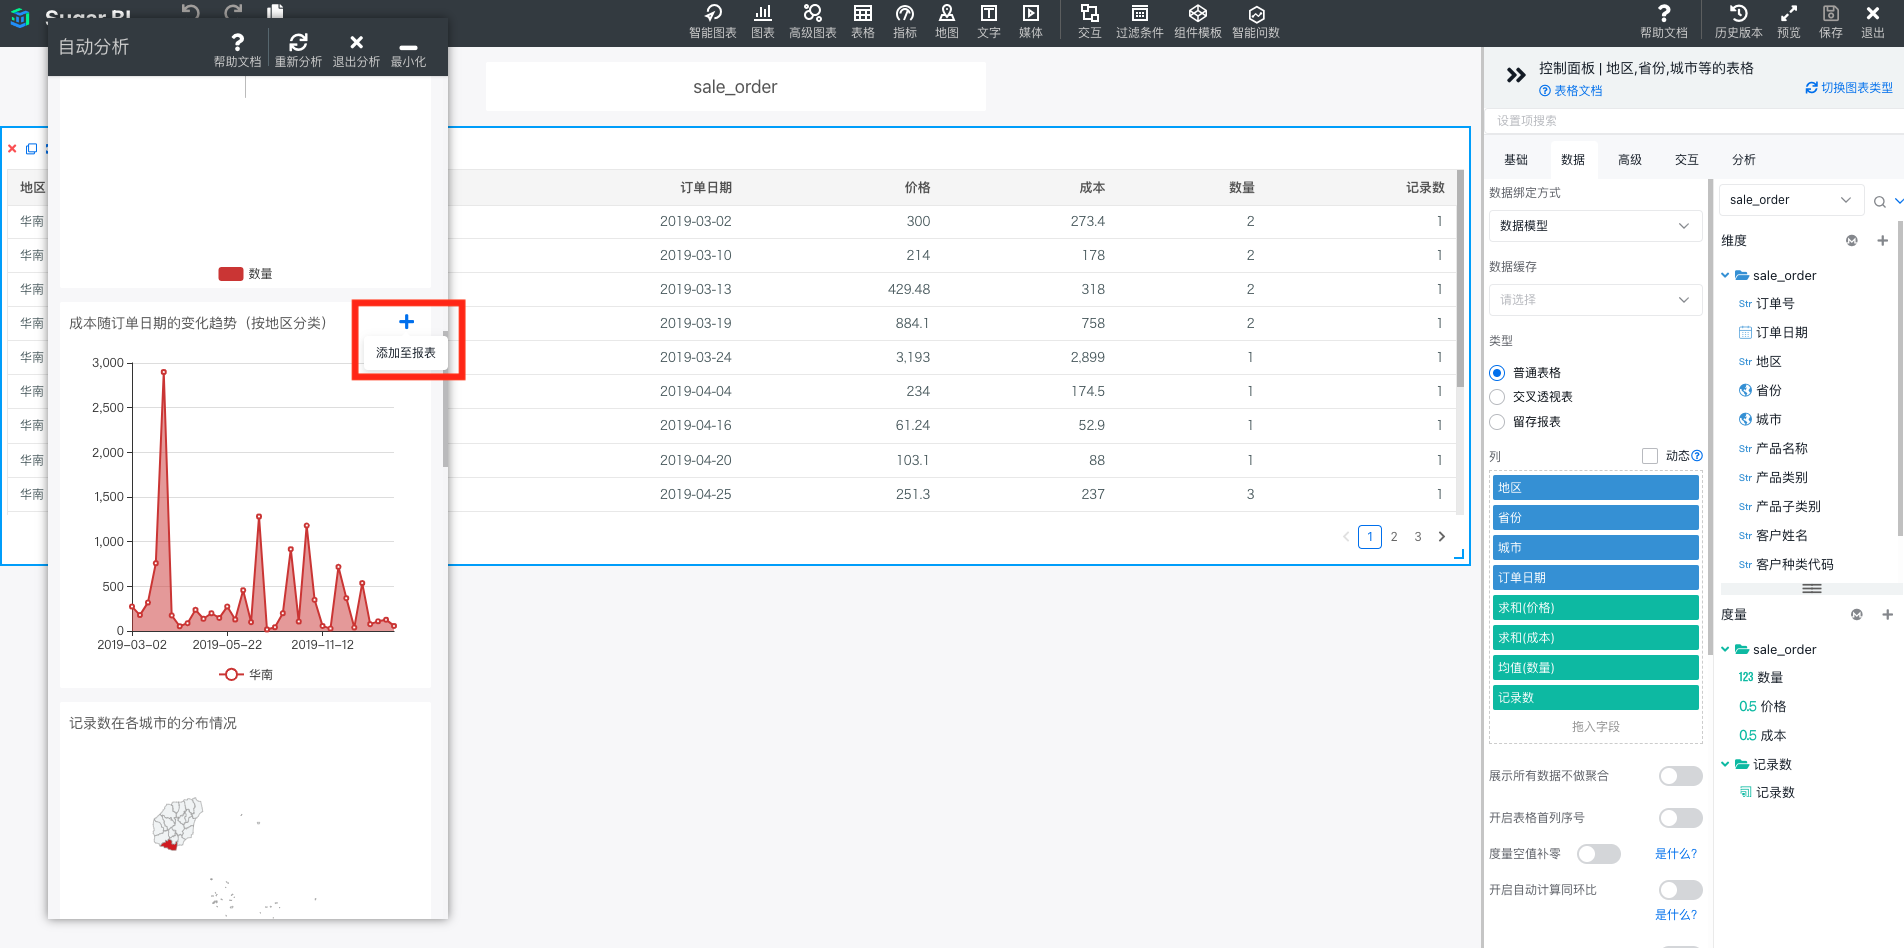Open the 指标 indicator tool

point(904,21)
